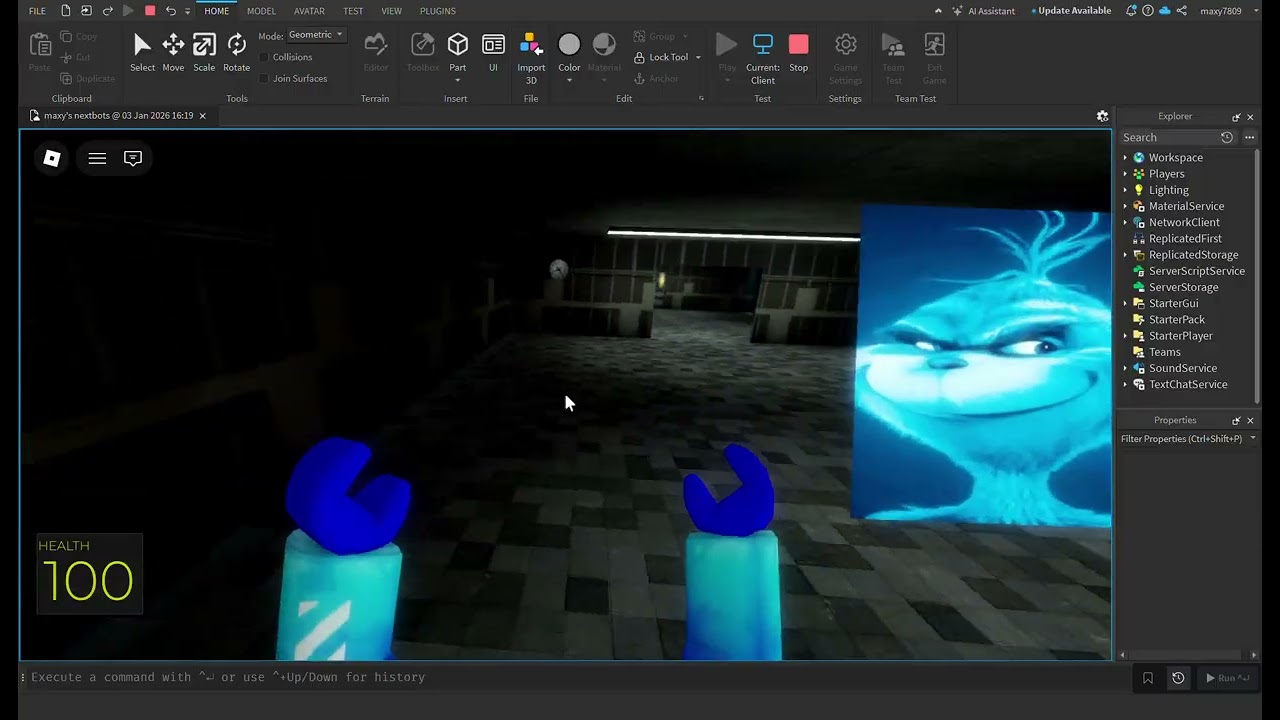Choose the Rotate tool
Screen dimensions: 1280x720
[237, 53]
